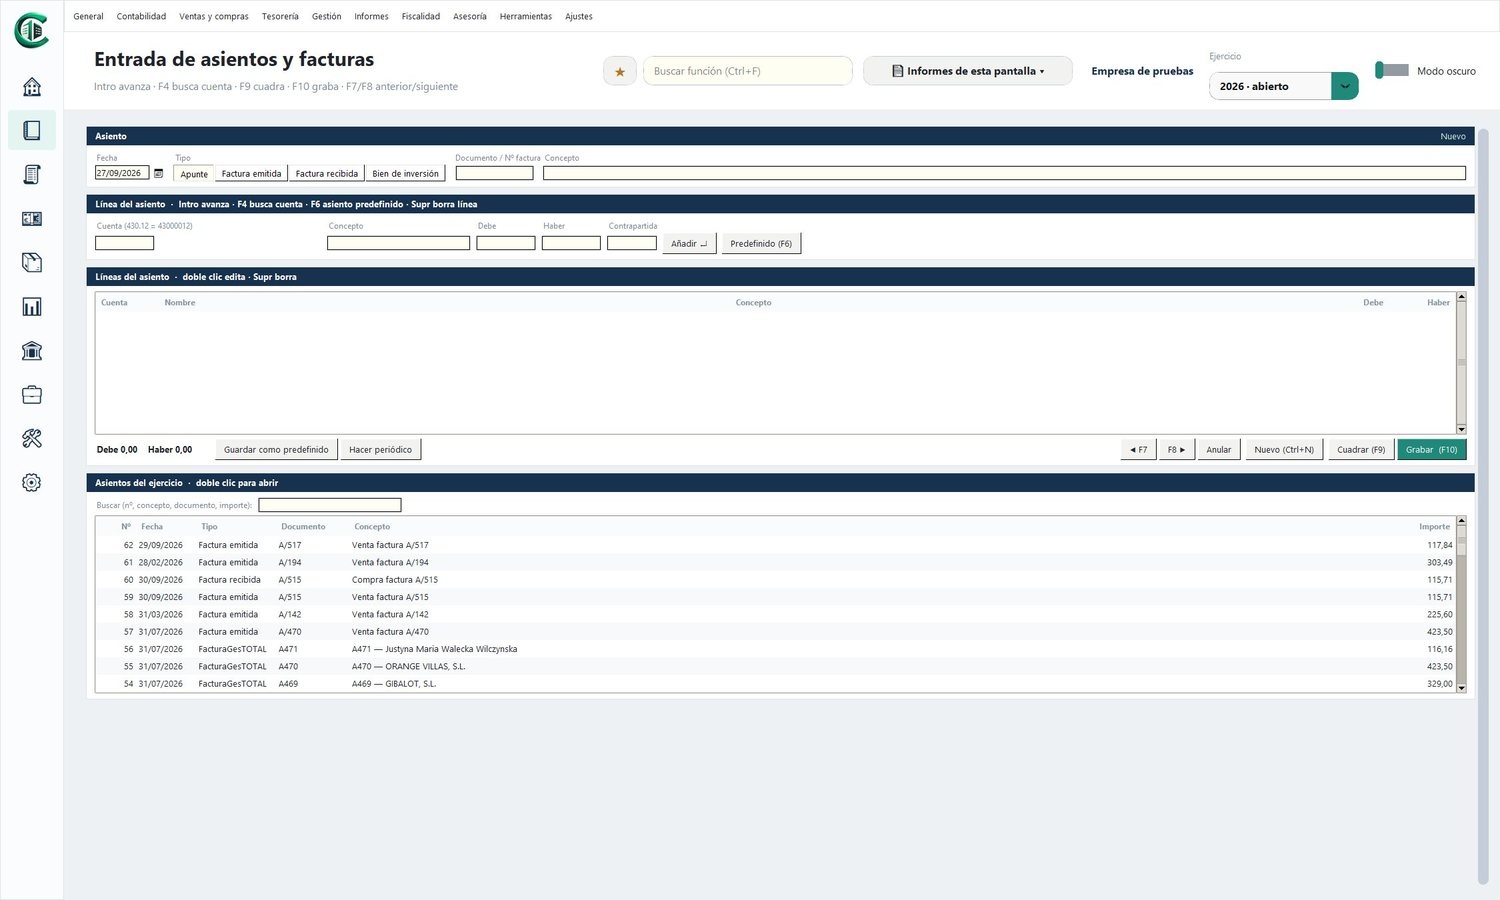The width and height of the screenshot is (1500, 900).
Task: Click the favorites star button
Action: click(620, 71)
